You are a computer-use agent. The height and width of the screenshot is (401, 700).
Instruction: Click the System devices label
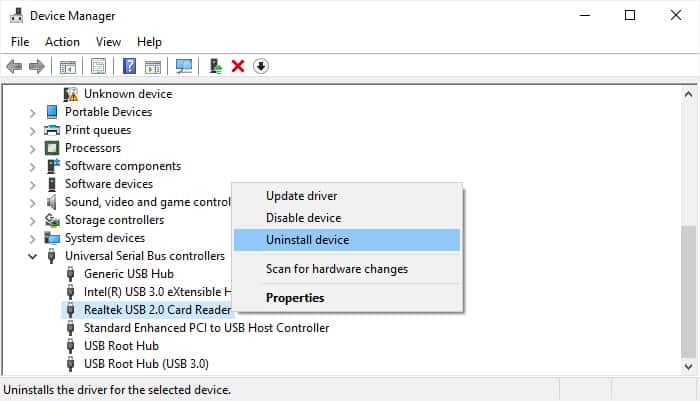(x=105, y=238)
